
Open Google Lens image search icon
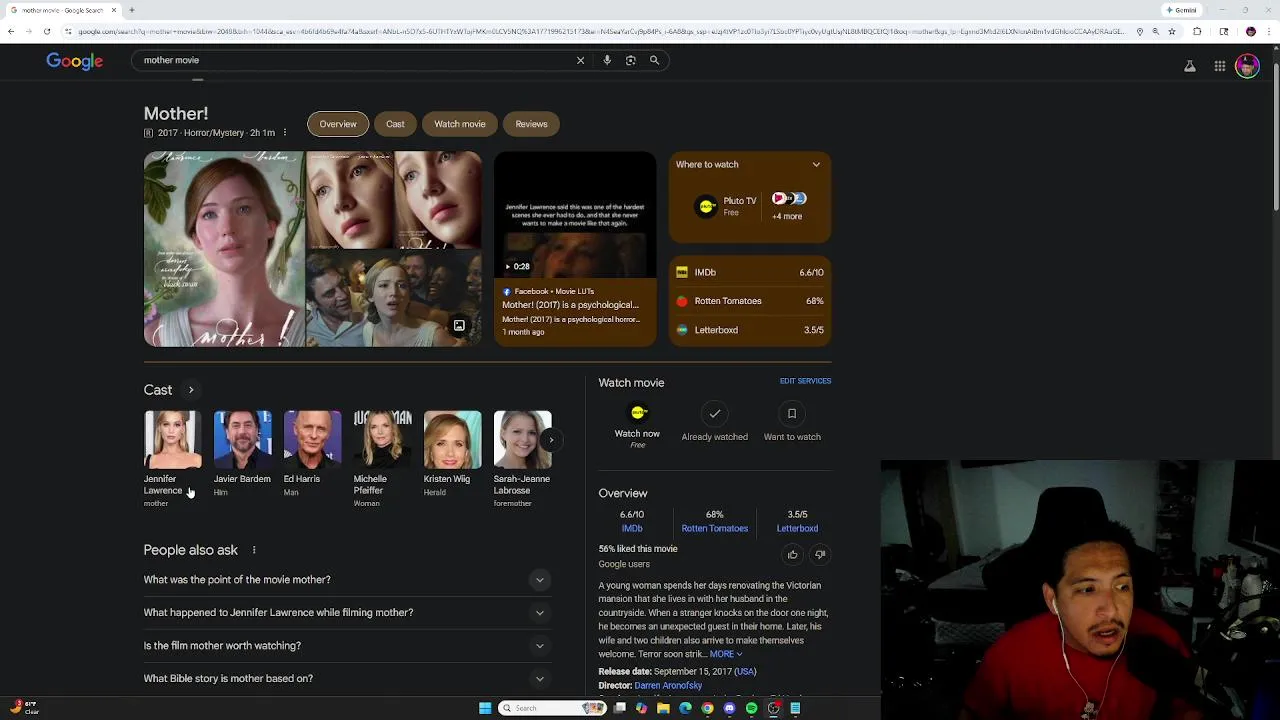[x=631, y=60]
